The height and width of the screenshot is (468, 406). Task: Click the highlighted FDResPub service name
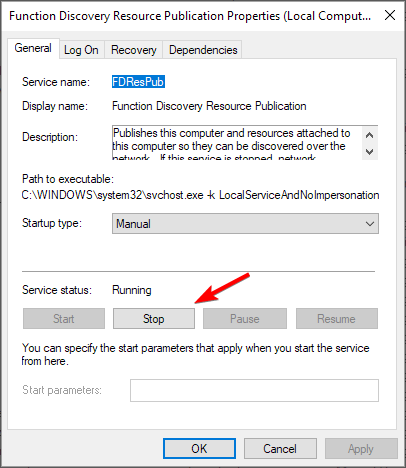138,82
